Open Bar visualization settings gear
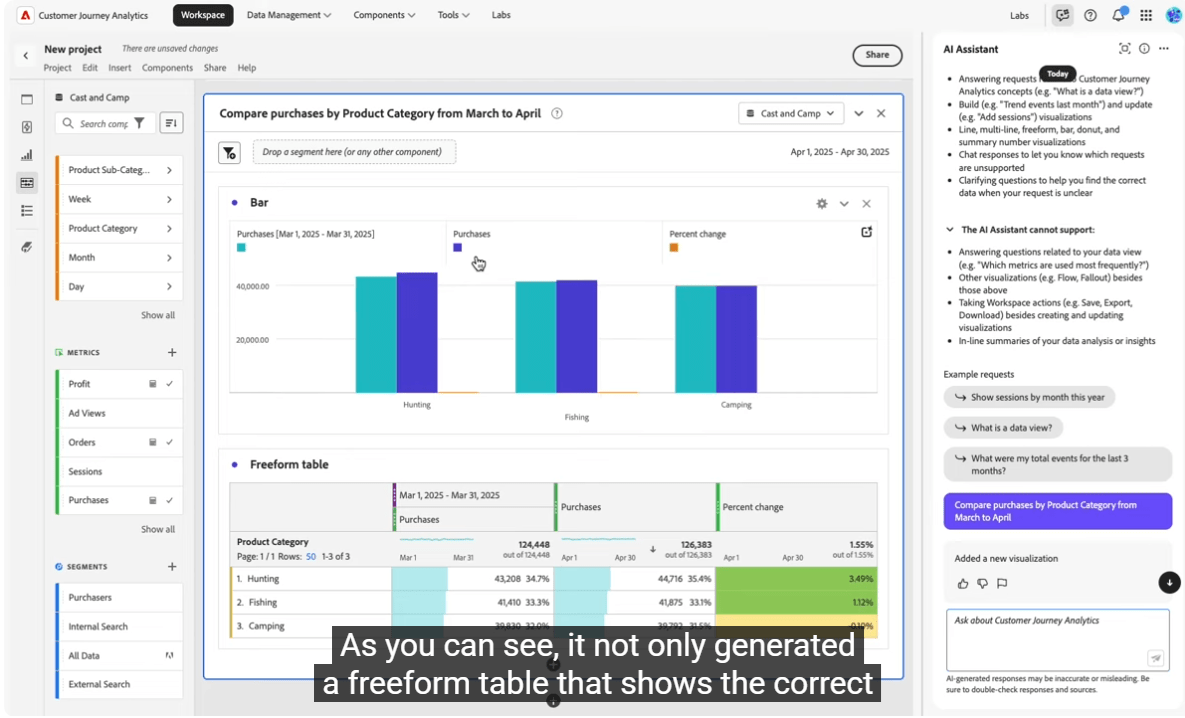This screenshot has width=1185, height=718. click(x=821, y=203)
